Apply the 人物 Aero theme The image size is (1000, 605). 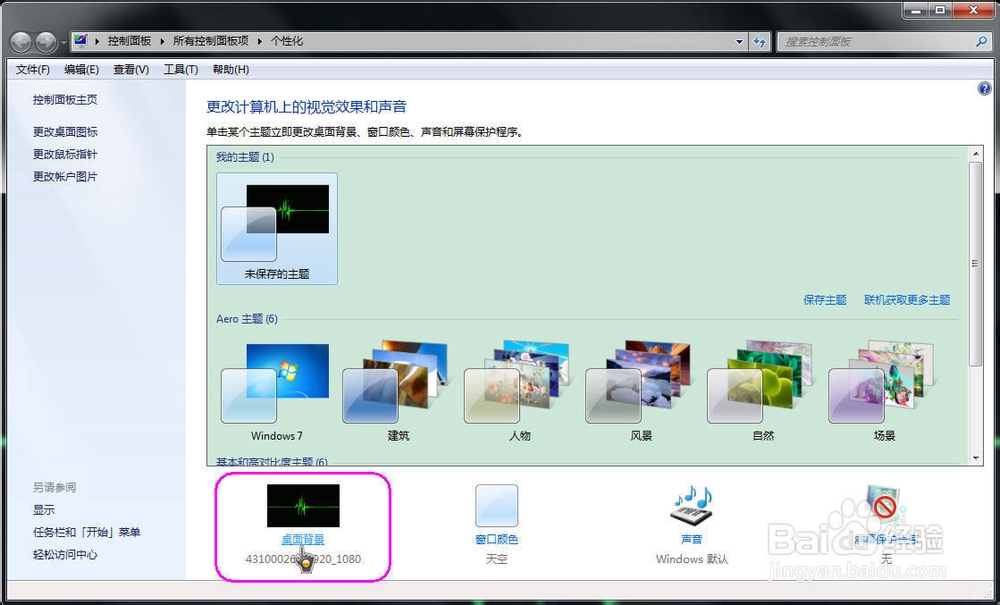[520, 391]
